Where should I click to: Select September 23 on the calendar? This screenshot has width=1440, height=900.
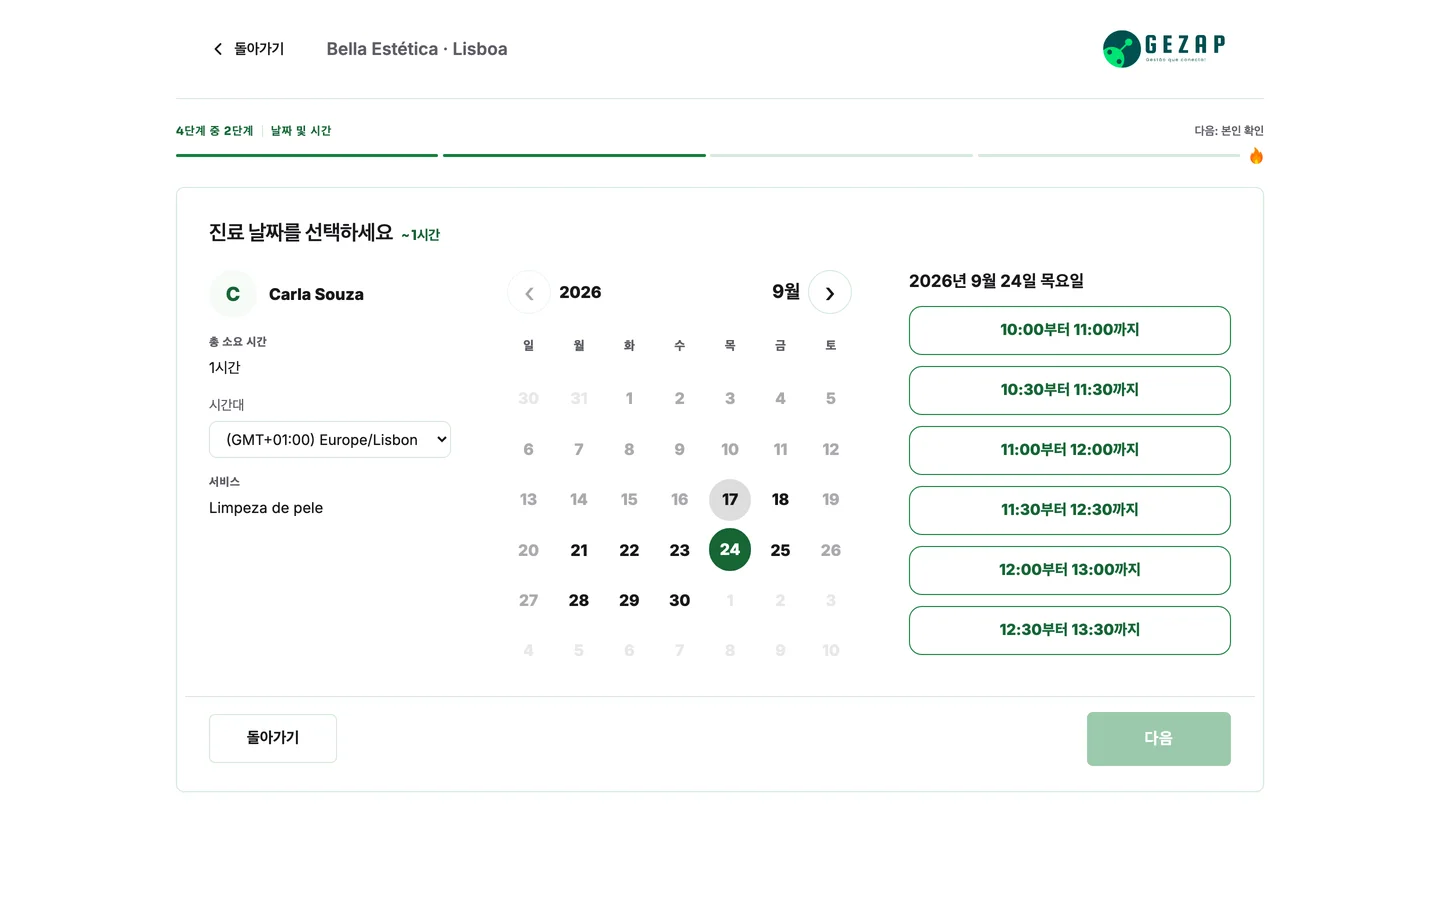[x=680, y=550]
